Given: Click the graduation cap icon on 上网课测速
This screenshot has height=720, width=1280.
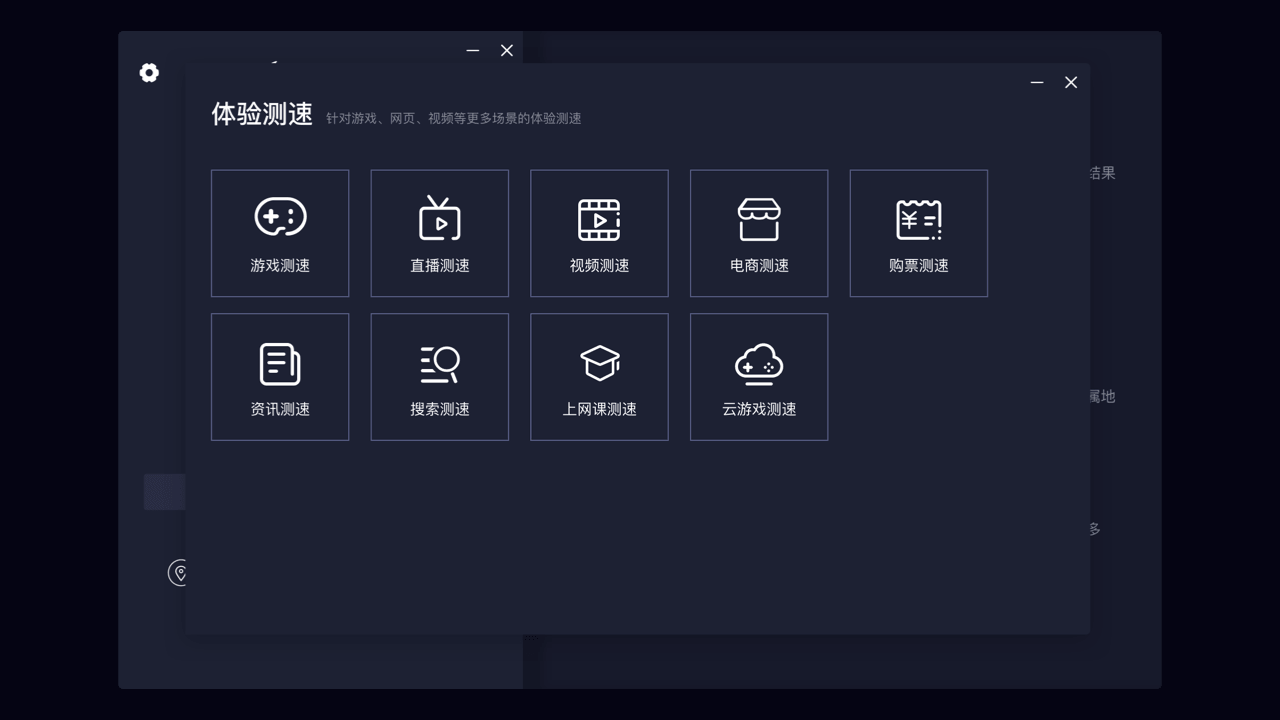Looking at the screenshot, I should coord(599,363).
